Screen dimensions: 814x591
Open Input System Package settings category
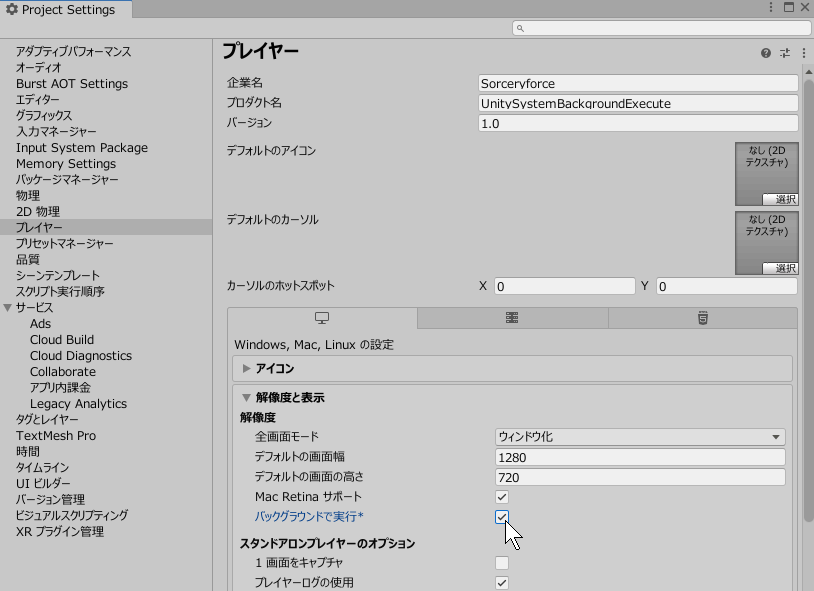click(x=81, y=148)
